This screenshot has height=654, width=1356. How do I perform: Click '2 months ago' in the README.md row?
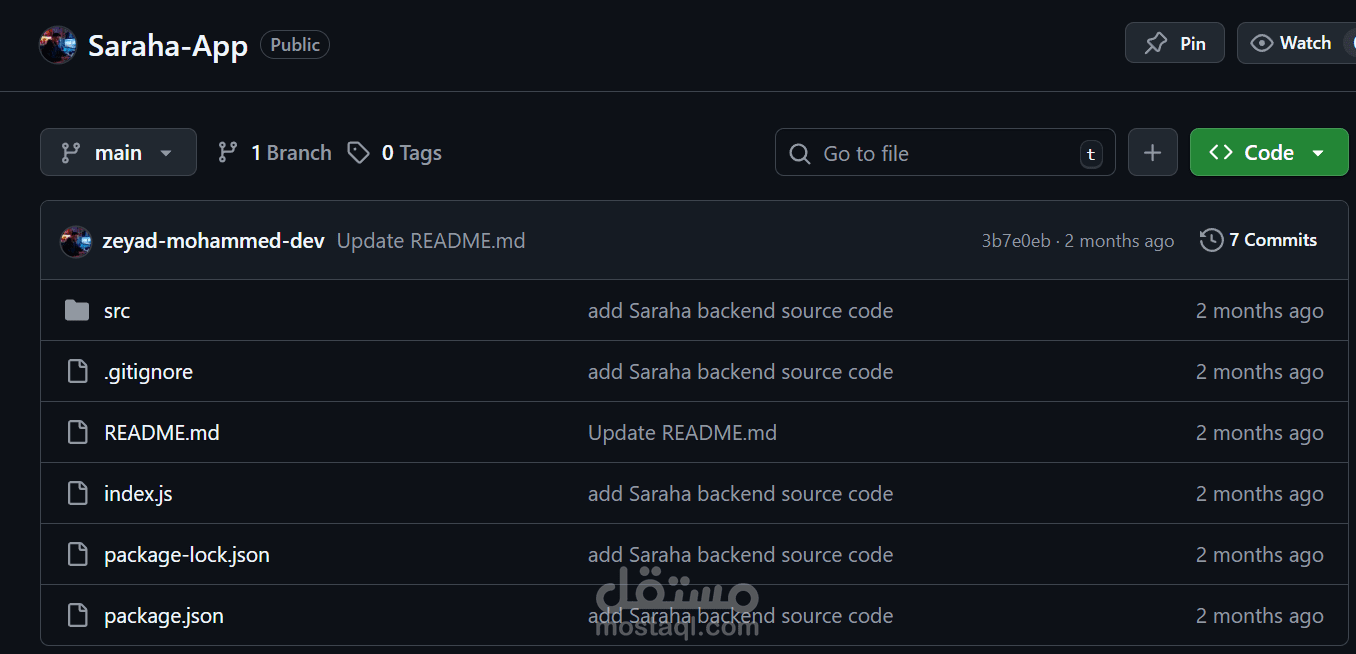[x=1260, y=433]
